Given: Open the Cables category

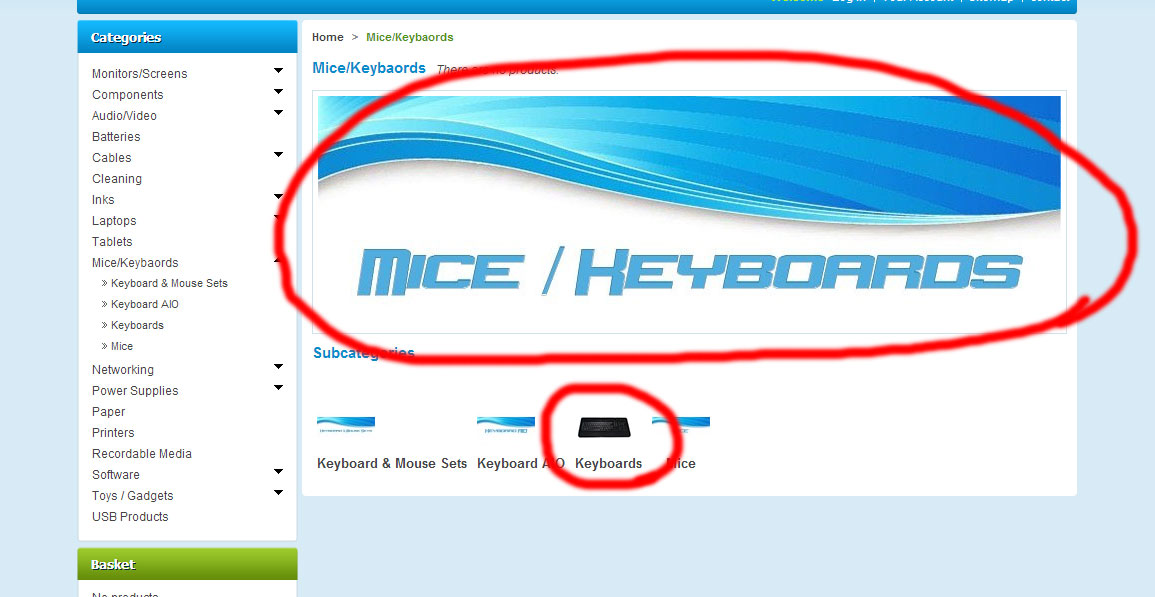Looking at the screenshot, I should pyautogui.click(x=111, y=158).
